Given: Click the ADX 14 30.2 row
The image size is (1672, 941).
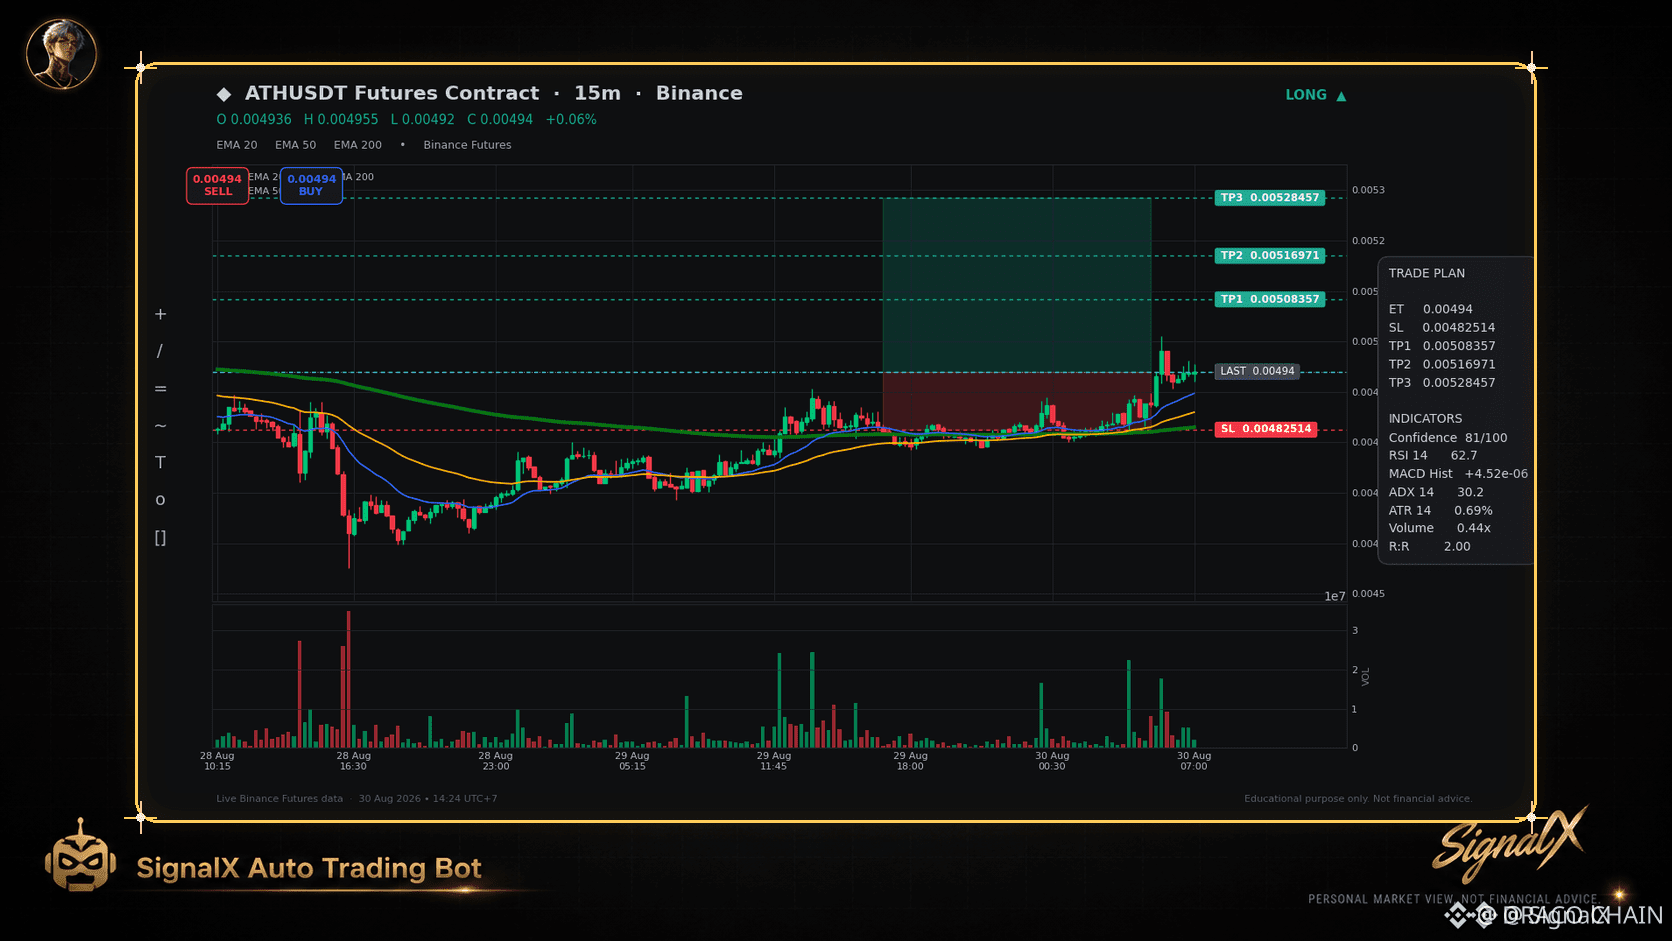Looking at the screenshot, I should coord(1436,492).
